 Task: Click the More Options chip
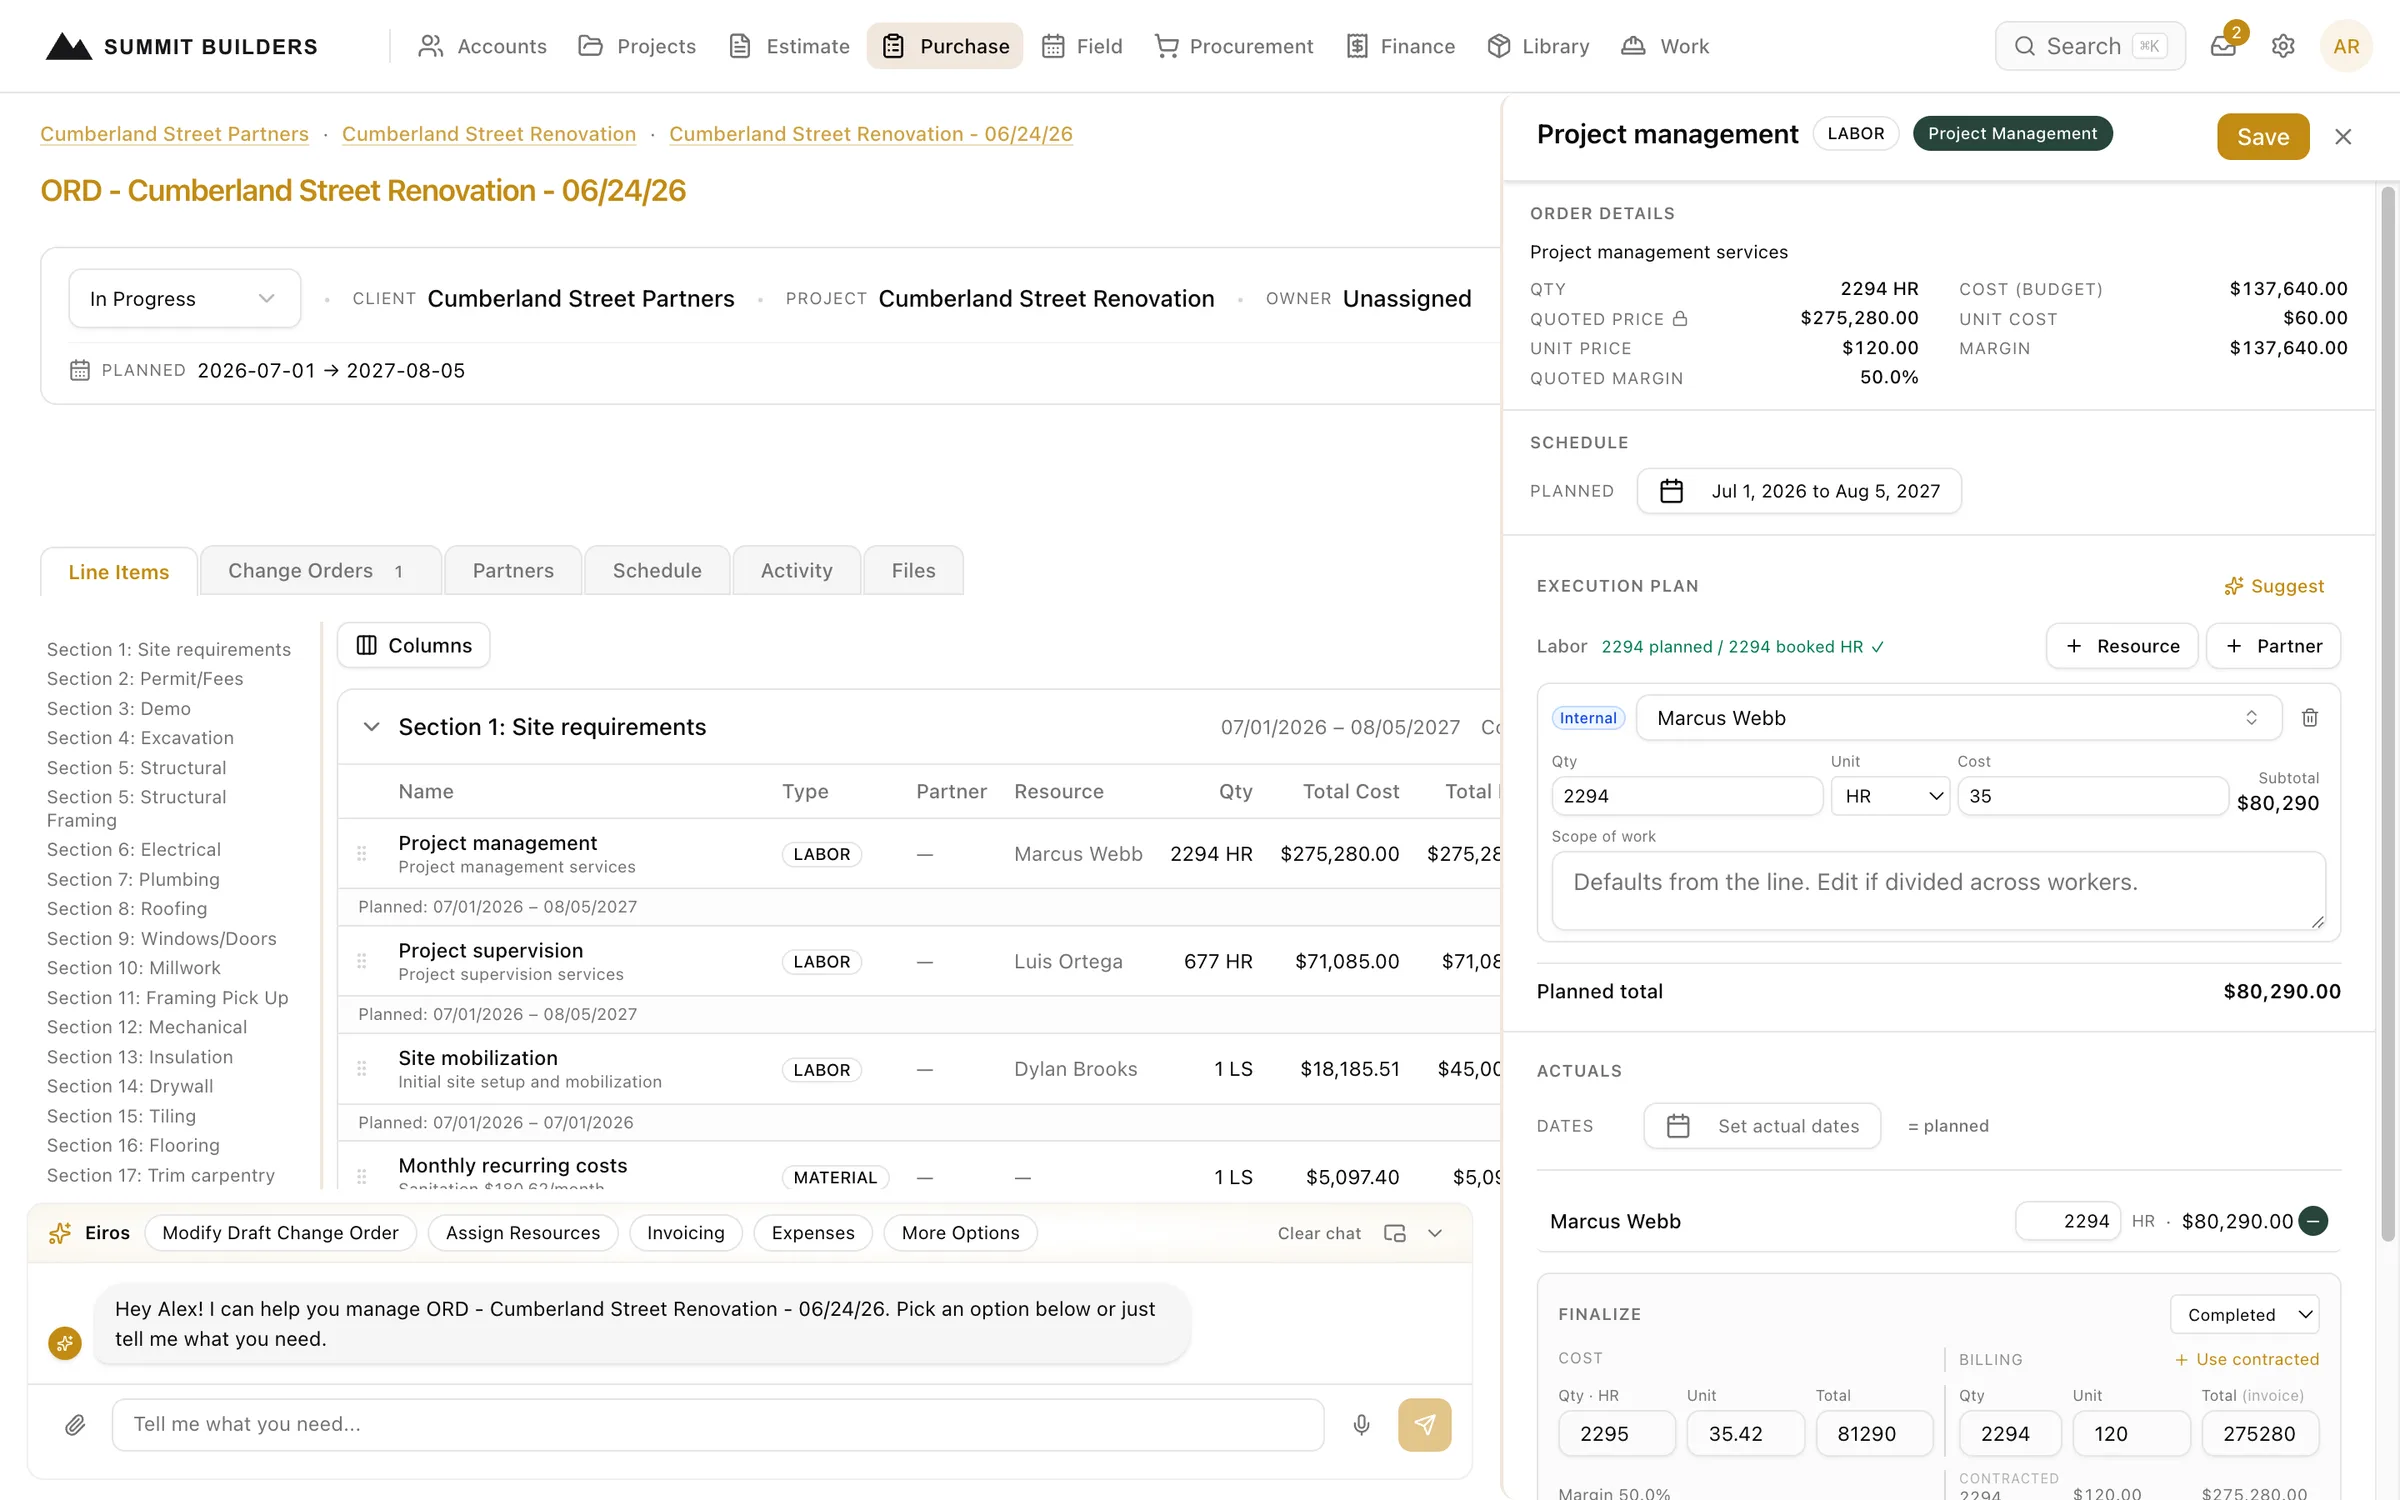coord(960,1233)
